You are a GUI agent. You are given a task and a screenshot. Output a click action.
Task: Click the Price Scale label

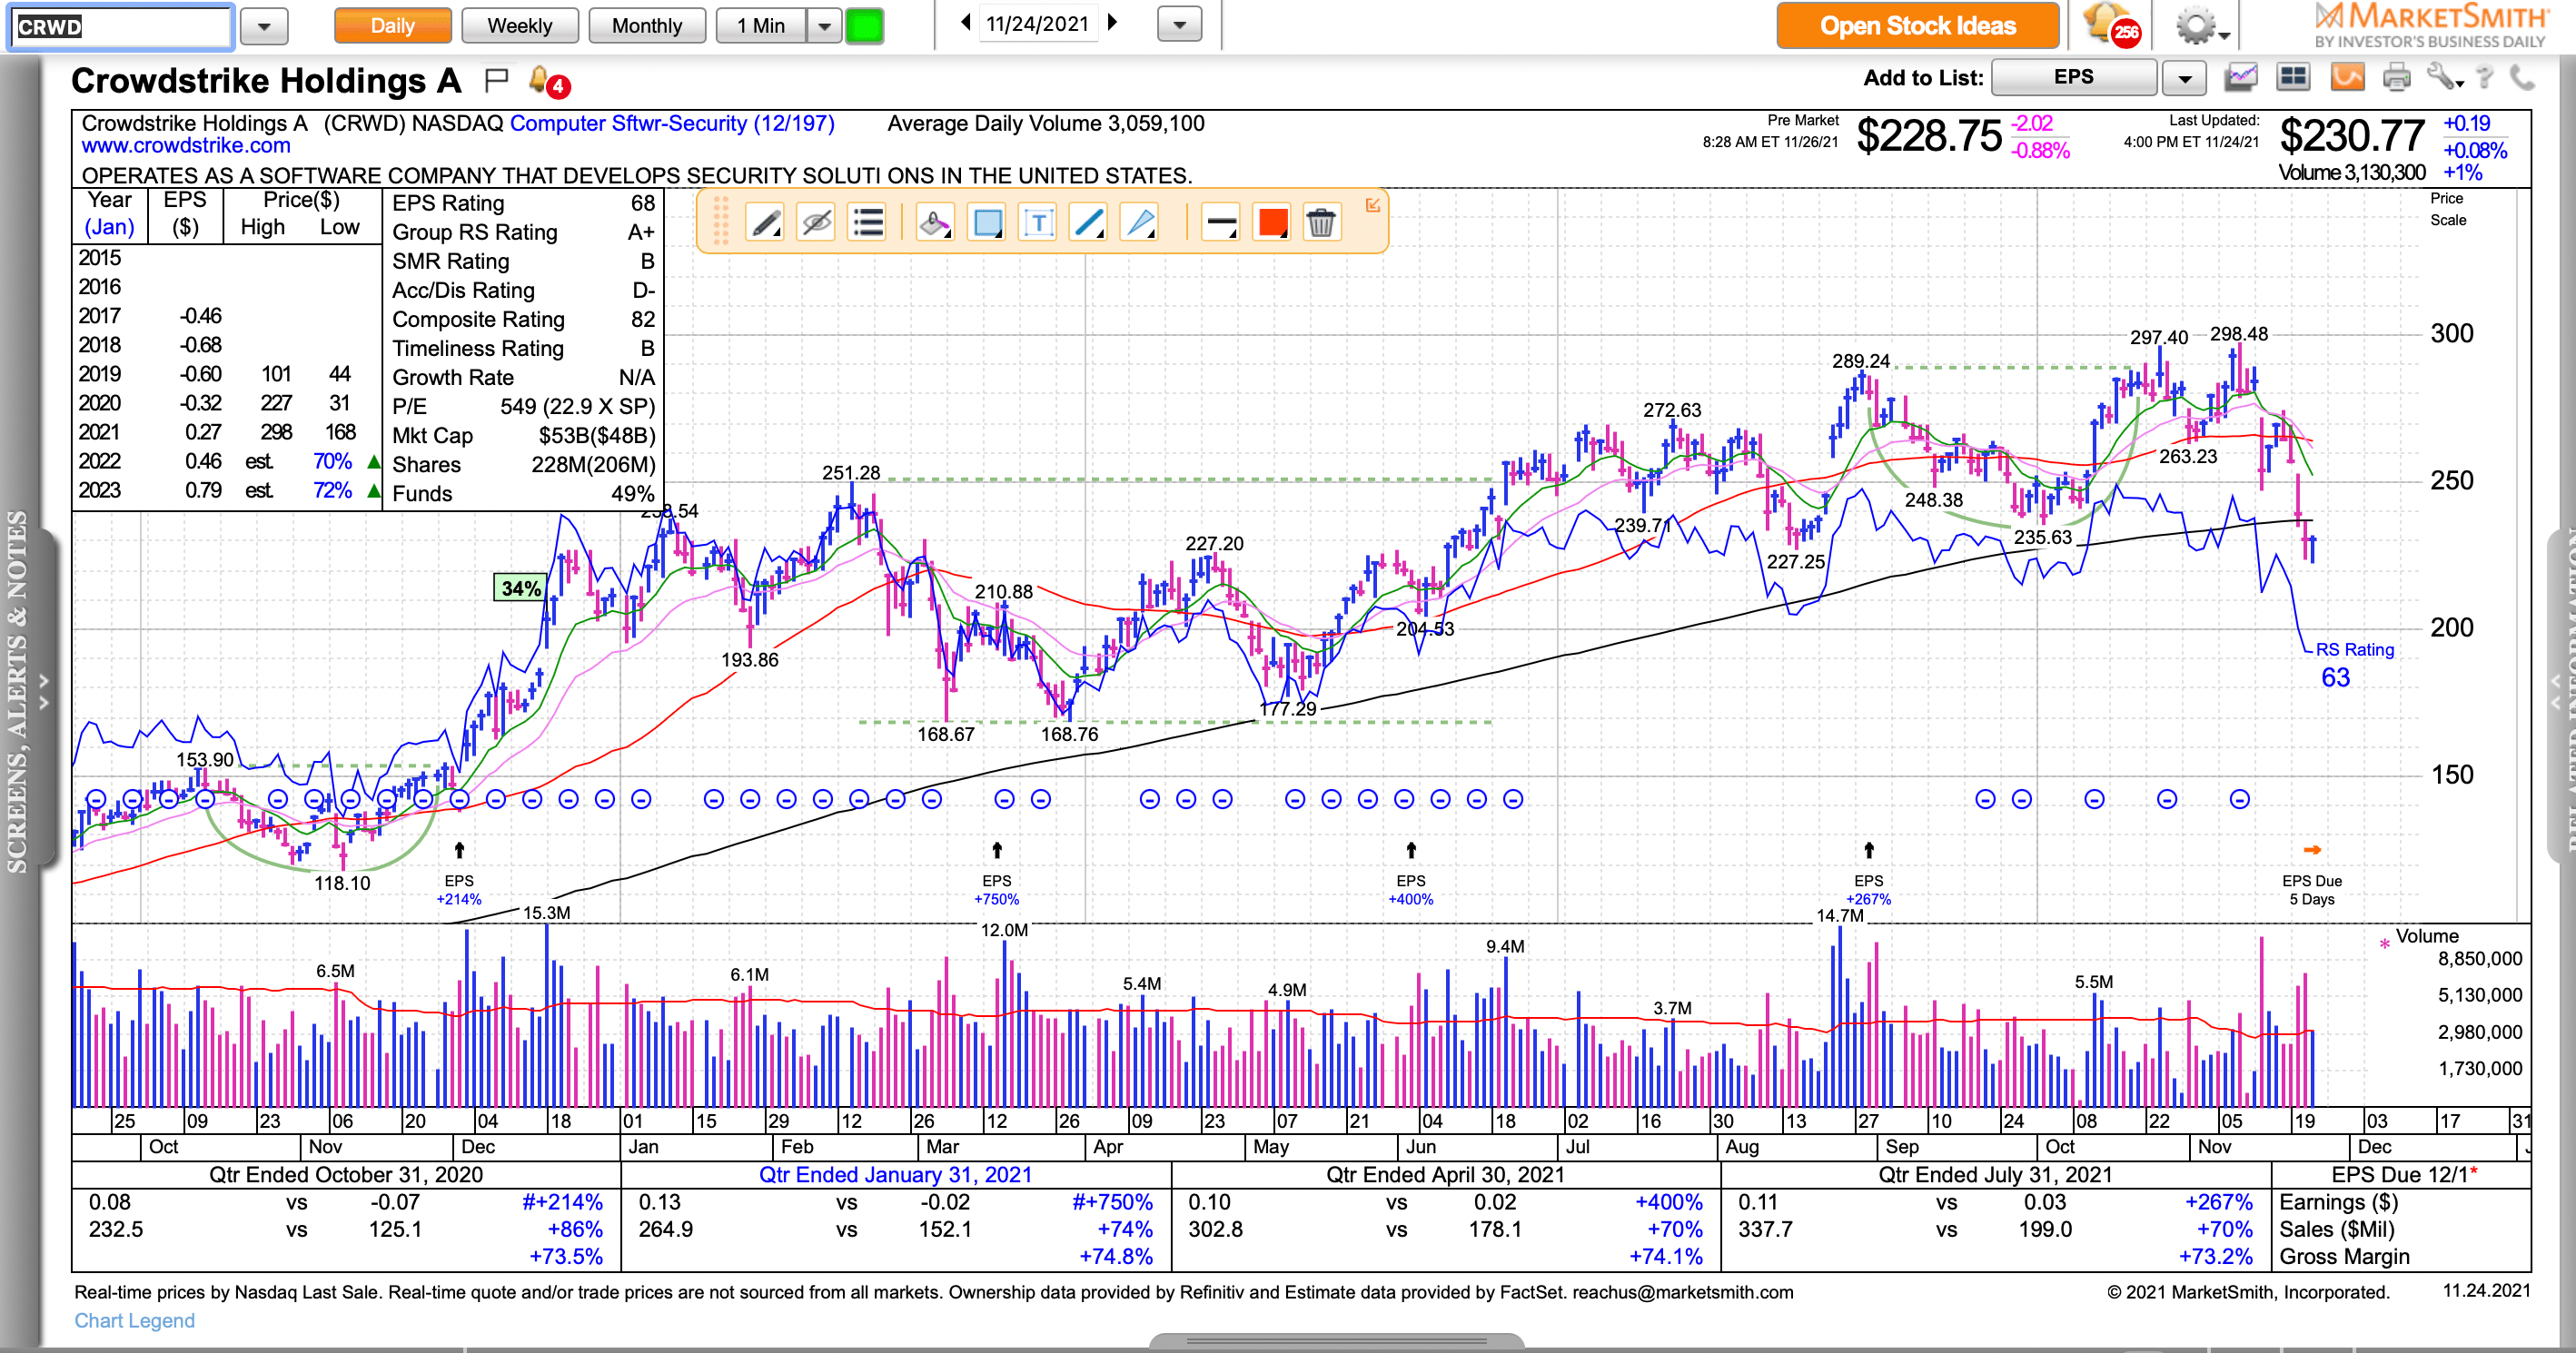point(2448,209)
